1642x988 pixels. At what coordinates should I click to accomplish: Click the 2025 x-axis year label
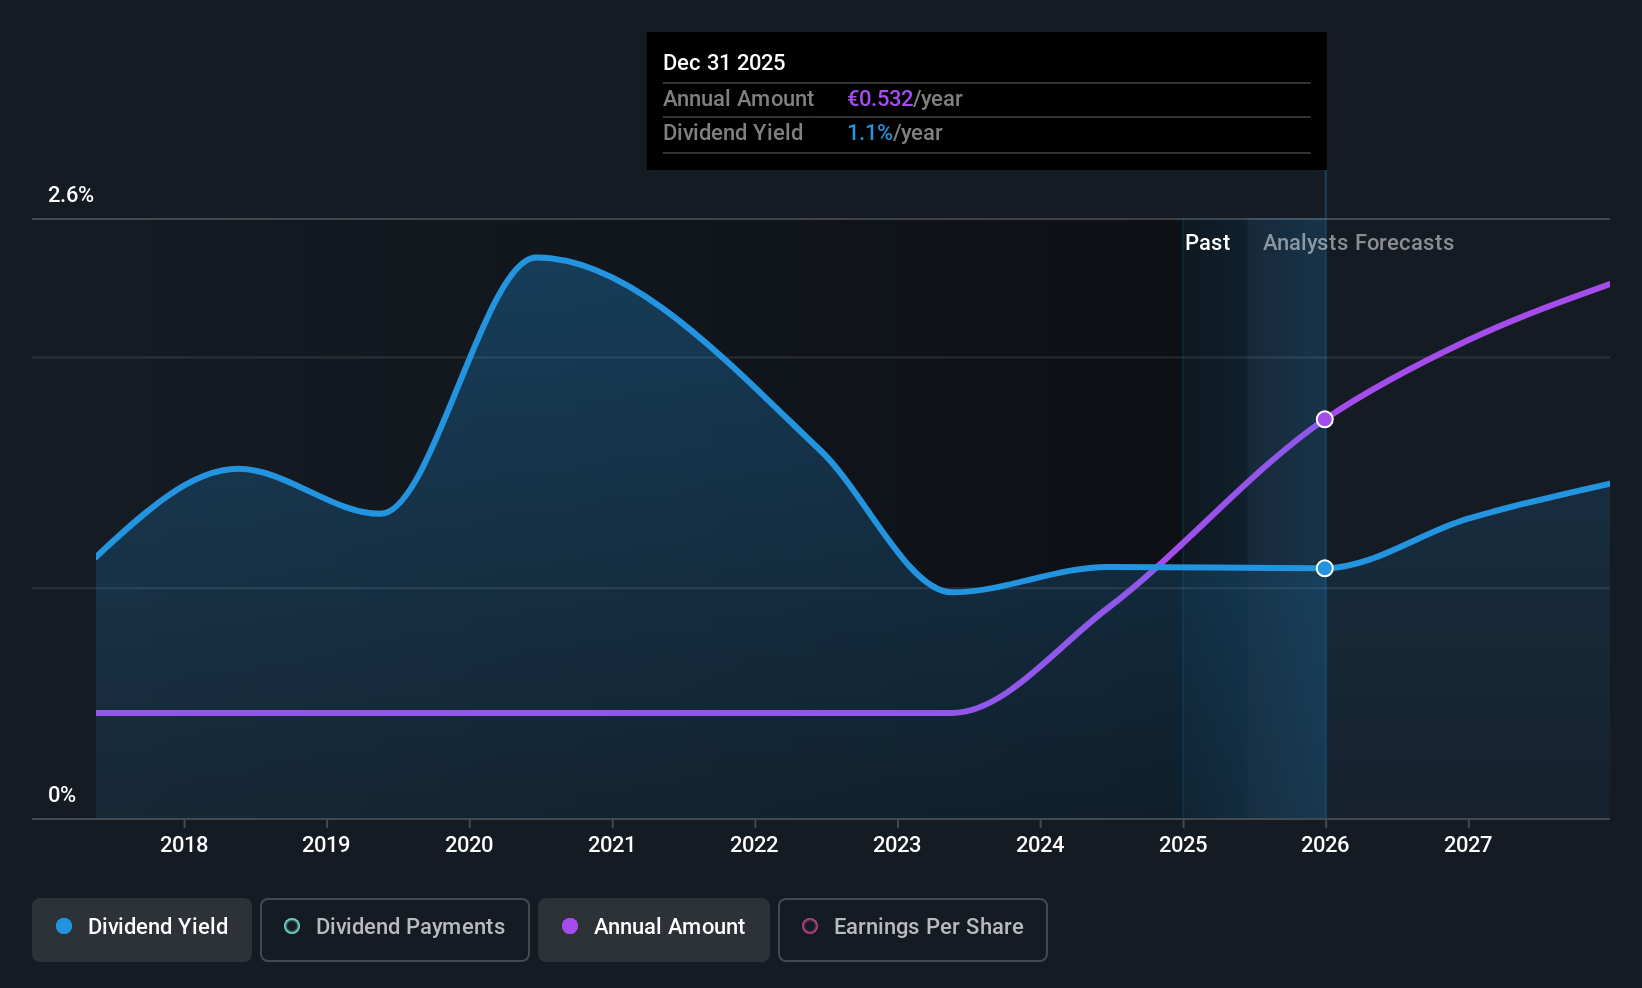[1183, 845]
